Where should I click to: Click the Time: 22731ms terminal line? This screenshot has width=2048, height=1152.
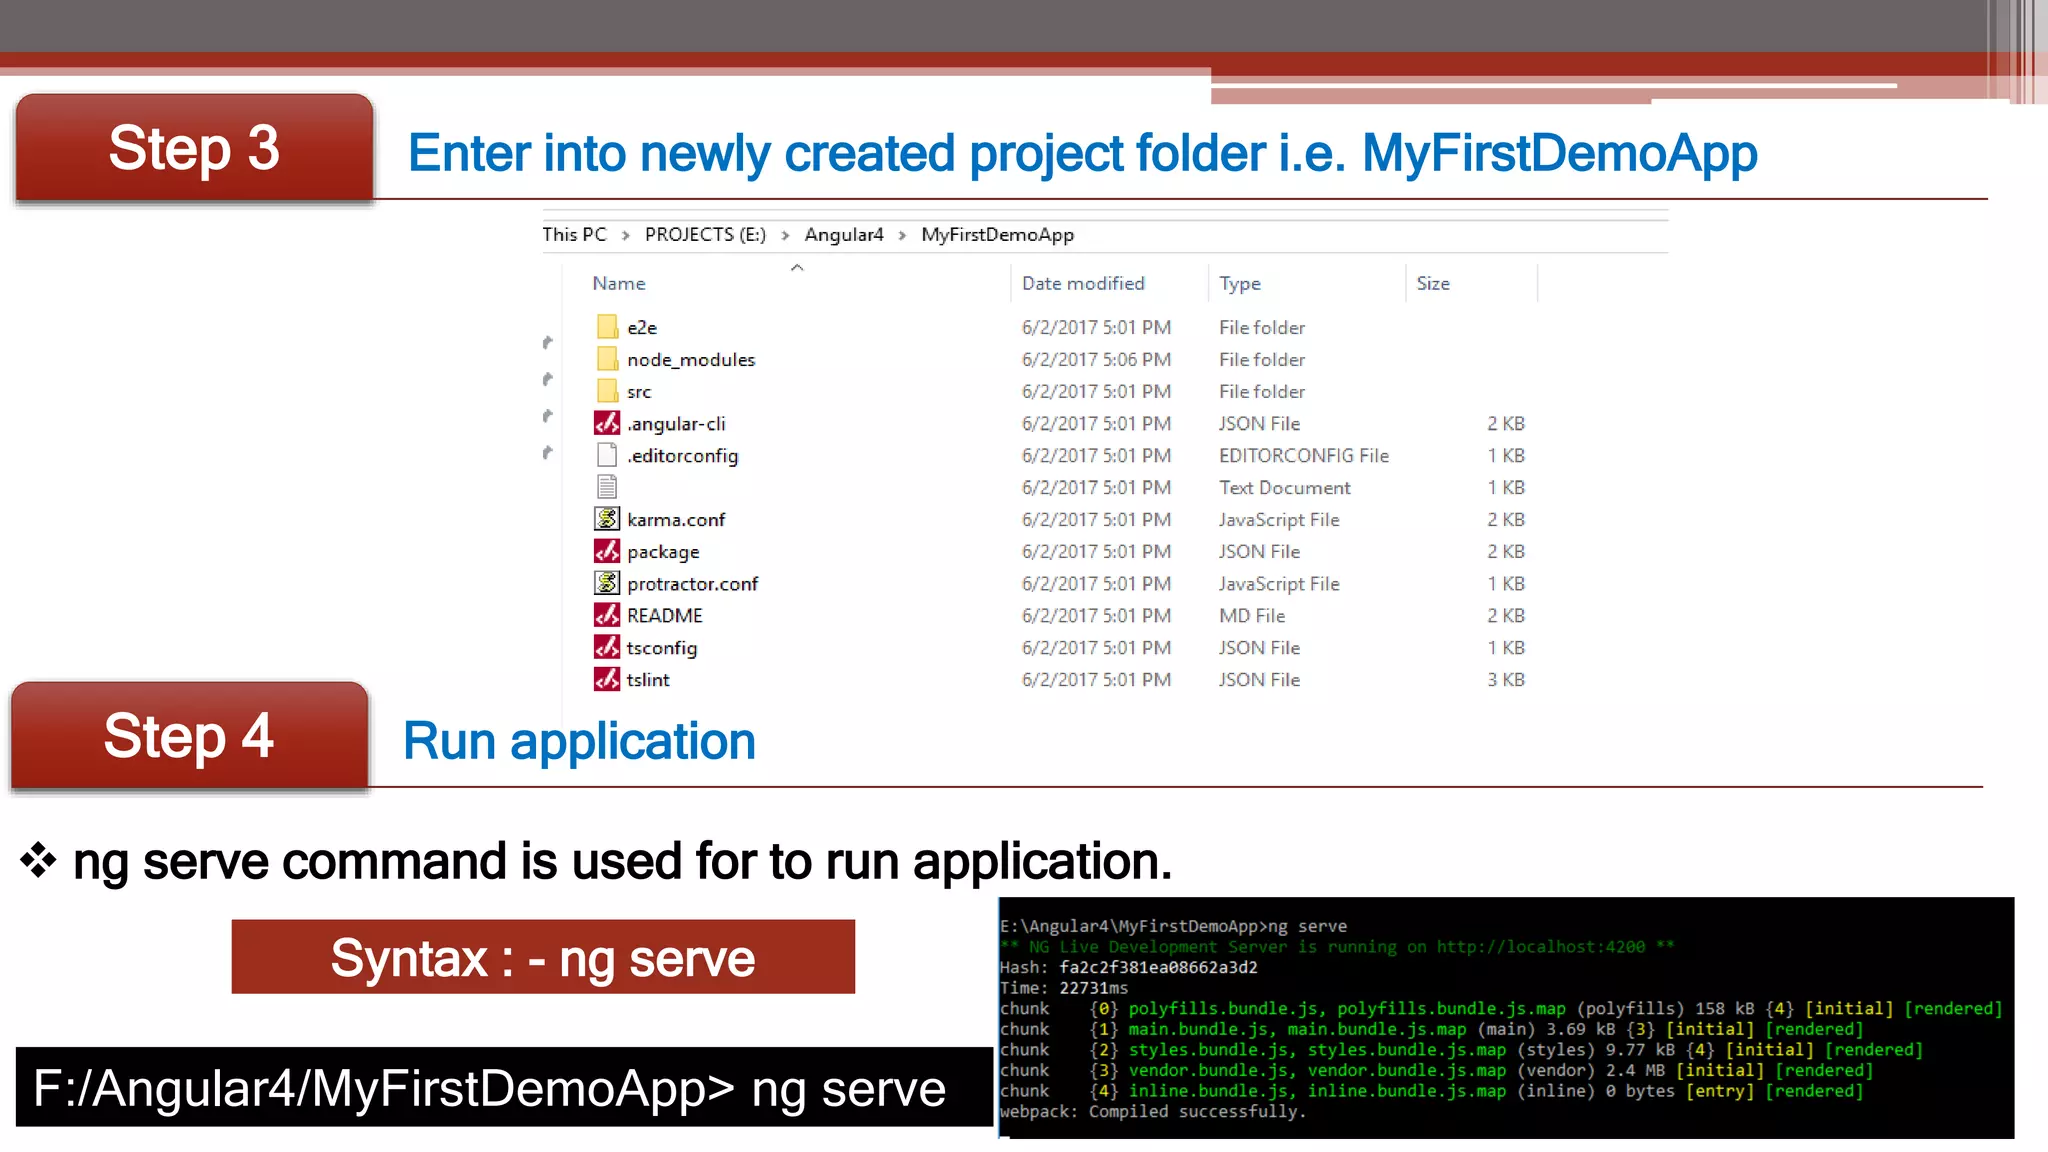(x=1063, y=988)
